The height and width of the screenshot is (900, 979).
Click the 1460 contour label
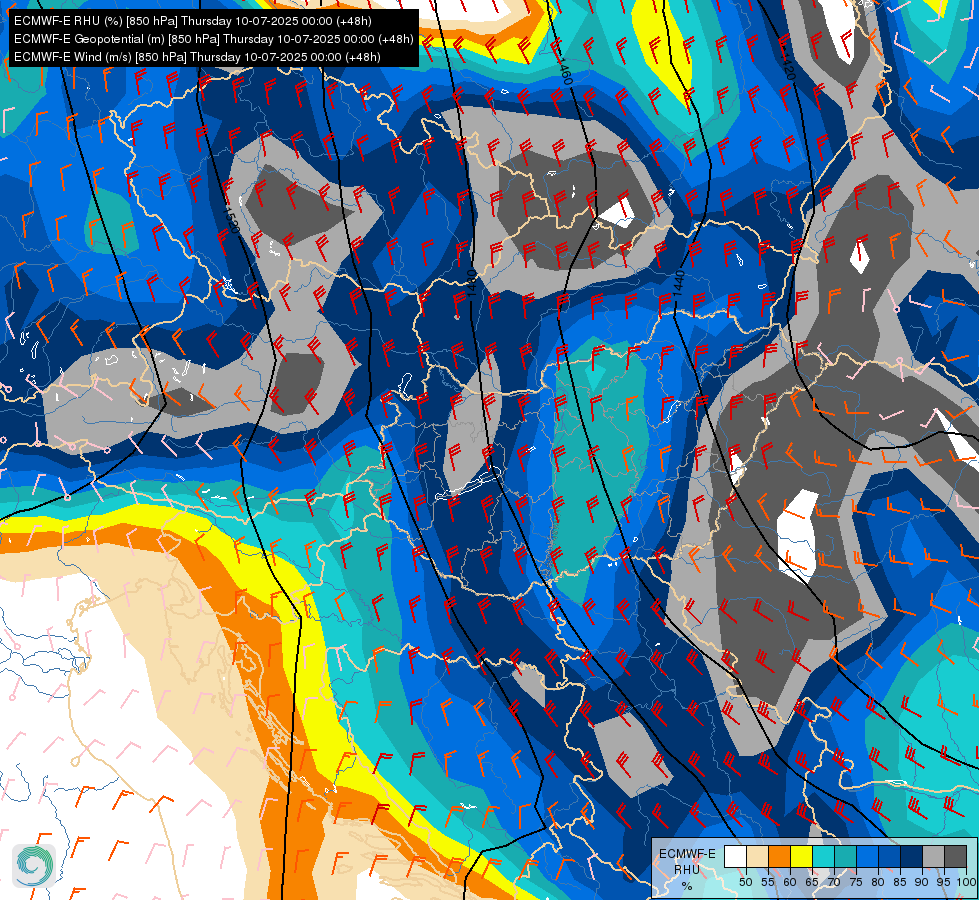[565, 71]
